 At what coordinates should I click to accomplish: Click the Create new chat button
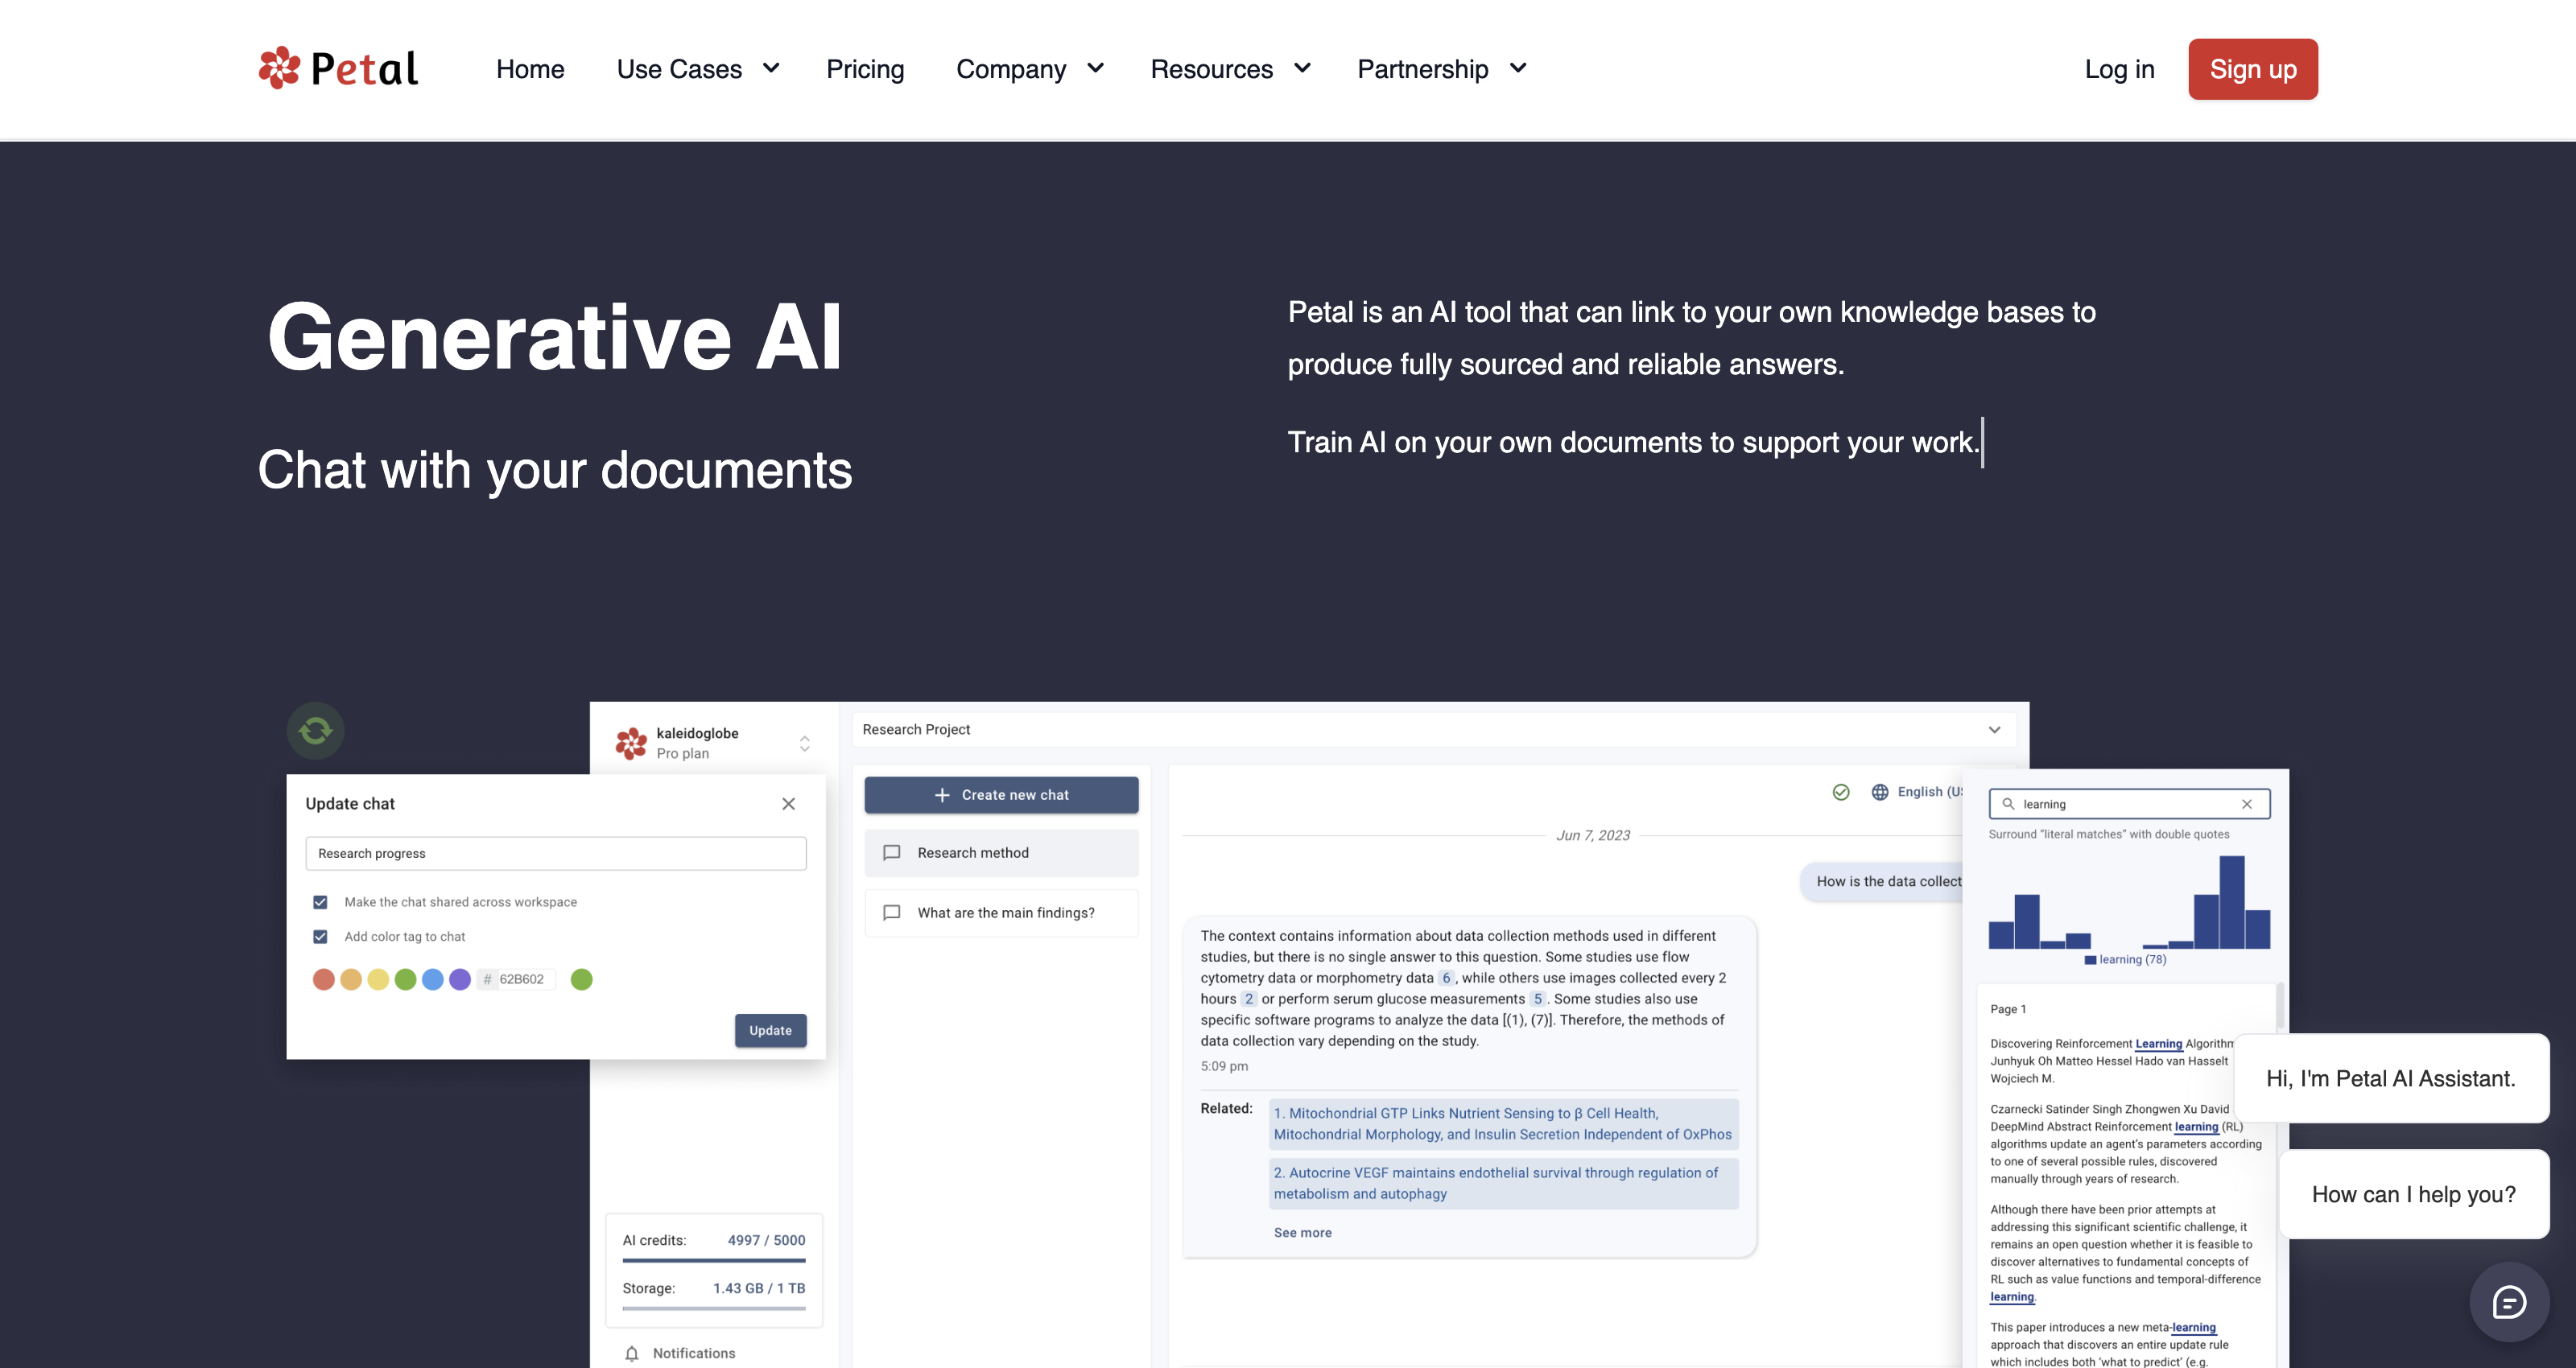(x=1001, y=795)
